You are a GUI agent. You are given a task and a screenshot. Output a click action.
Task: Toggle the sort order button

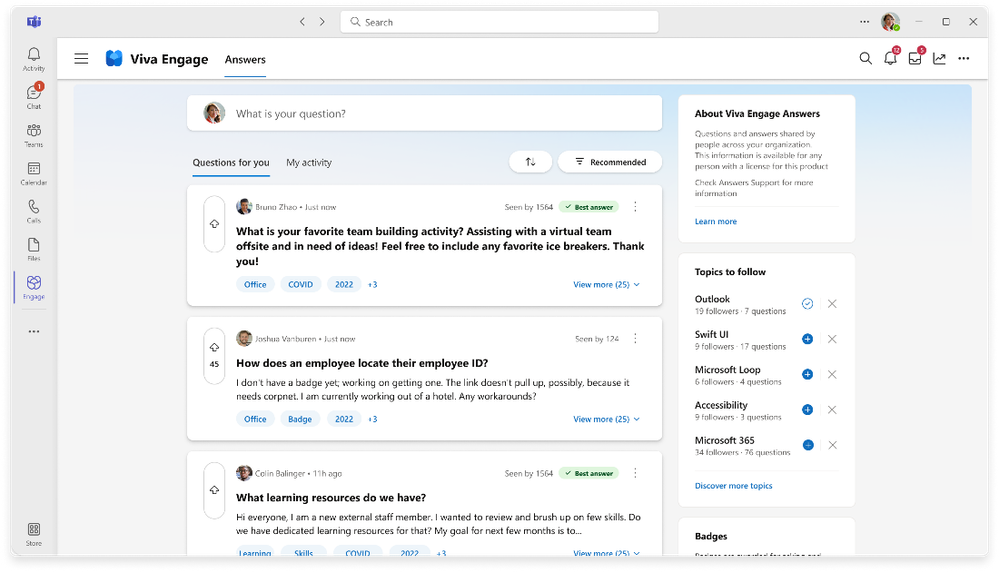tap(530, 162)
